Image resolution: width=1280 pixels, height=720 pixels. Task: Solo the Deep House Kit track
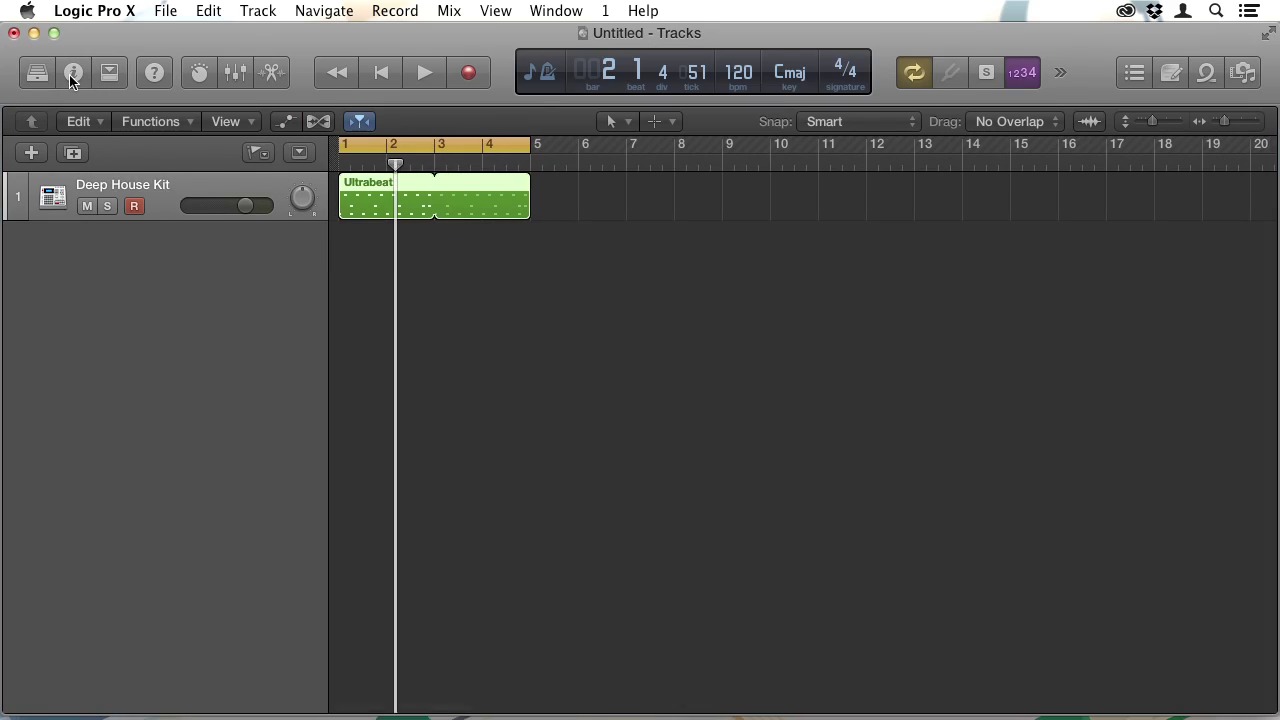[107, 206]
